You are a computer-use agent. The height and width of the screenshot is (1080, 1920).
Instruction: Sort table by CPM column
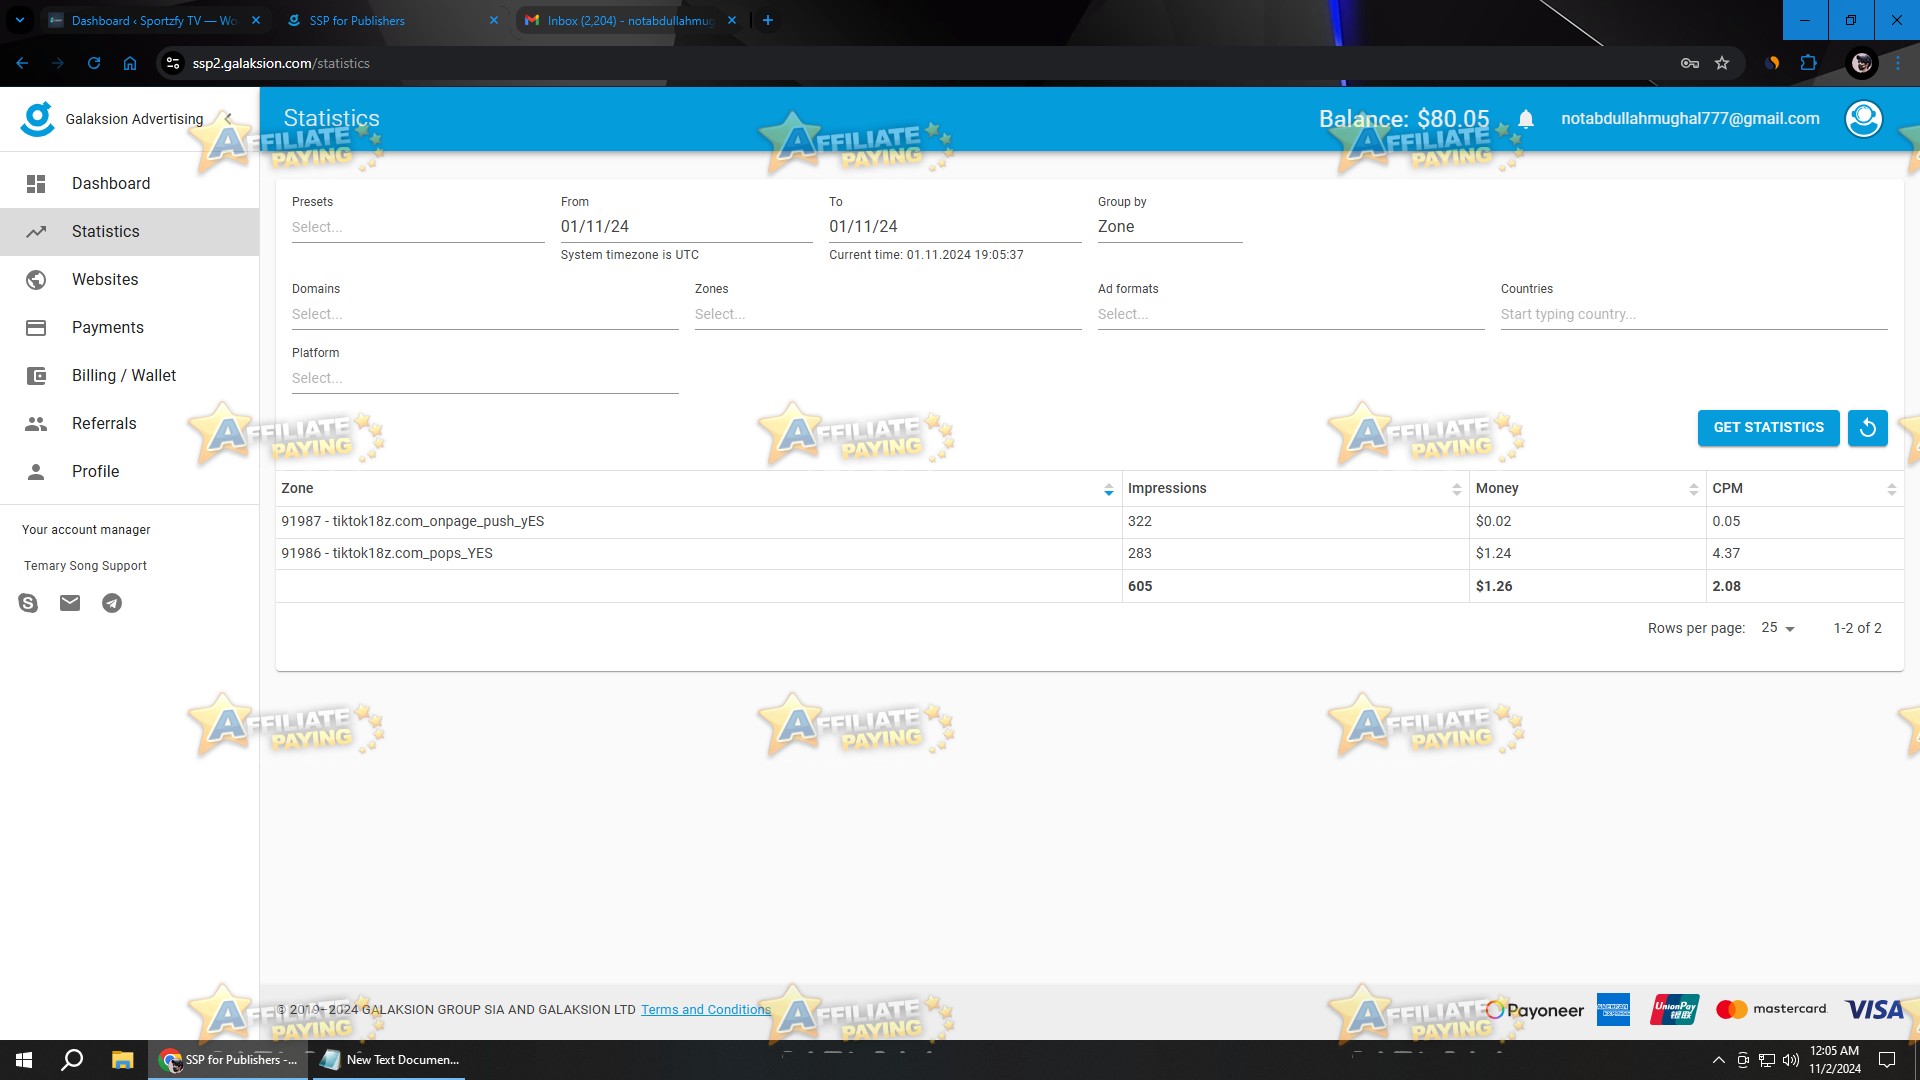coord(1805,488)
